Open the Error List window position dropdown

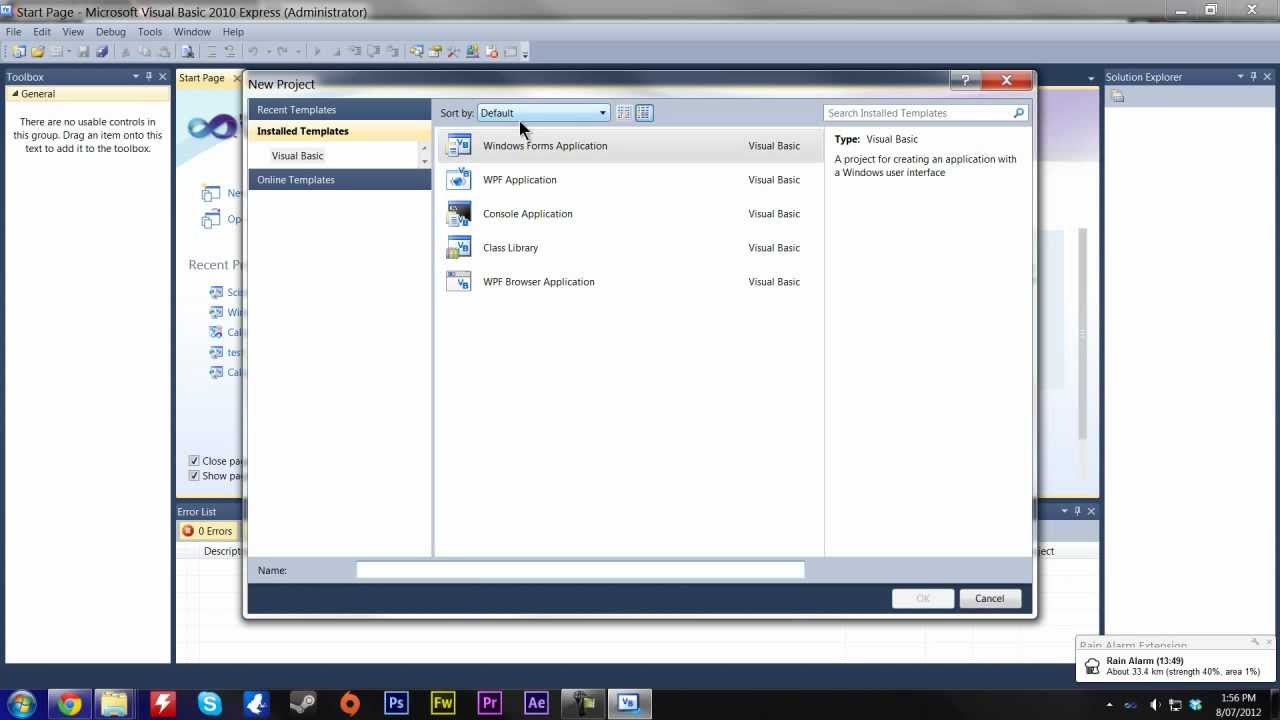click(1064, 511)
